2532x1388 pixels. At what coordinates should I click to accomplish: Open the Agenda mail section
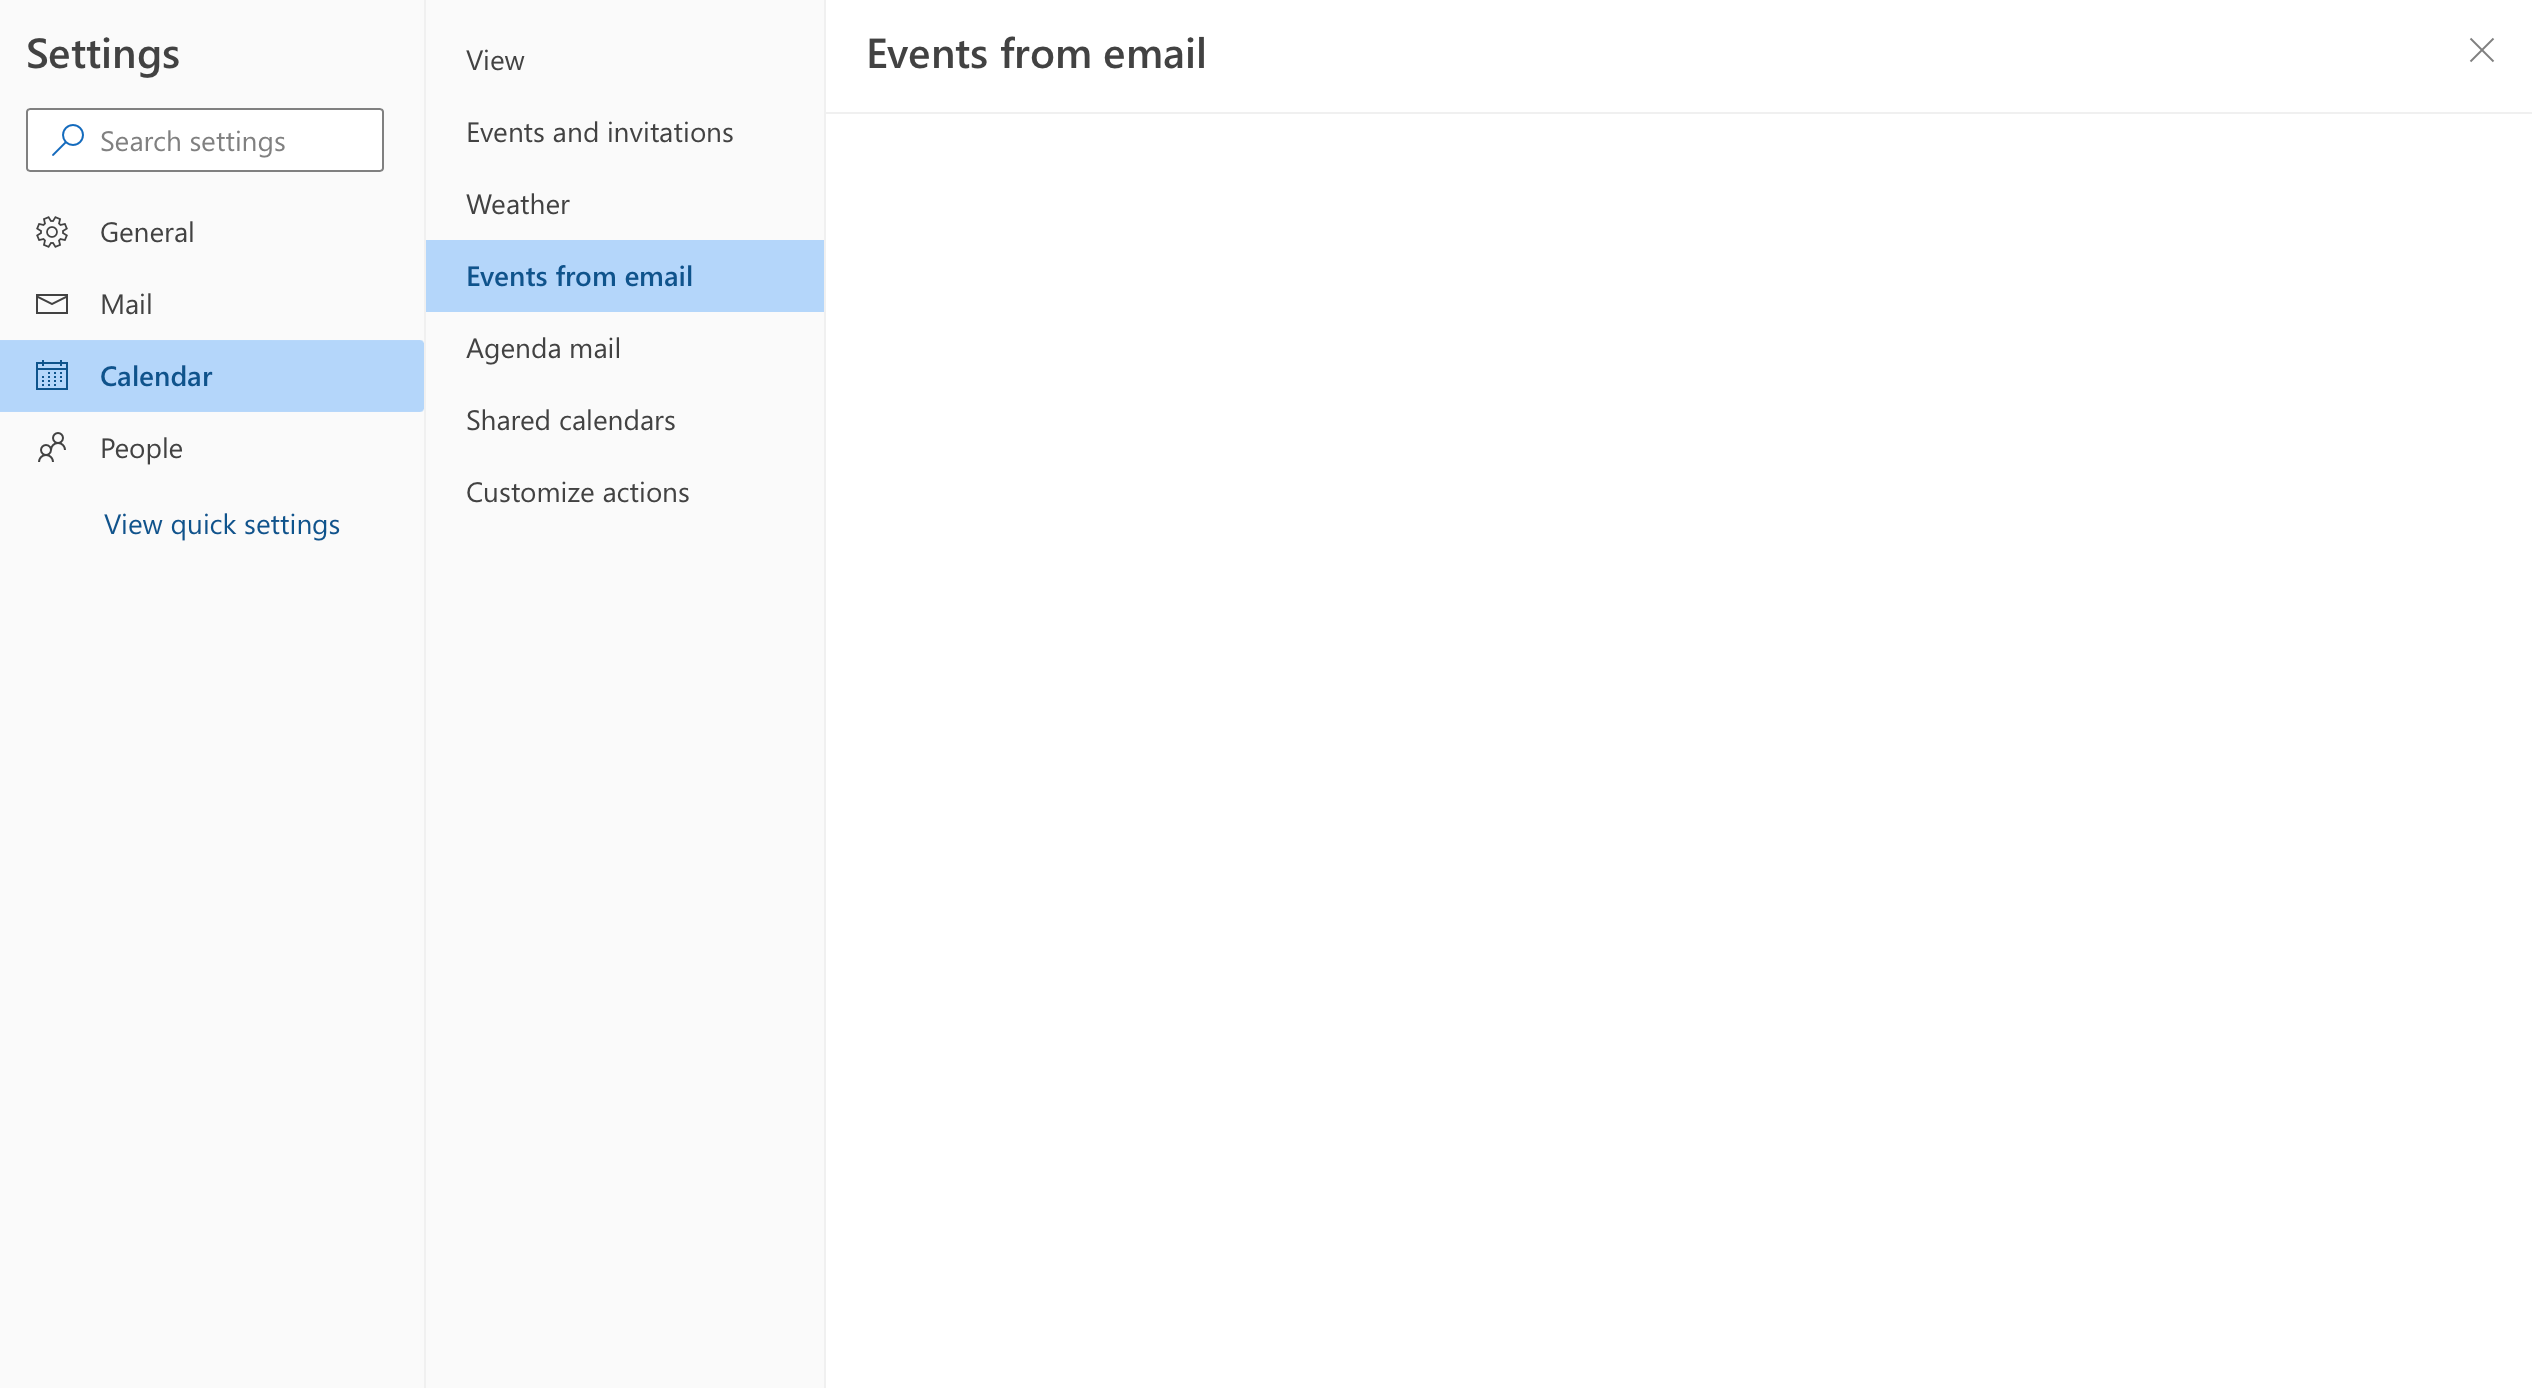click(x=625, y=348)
